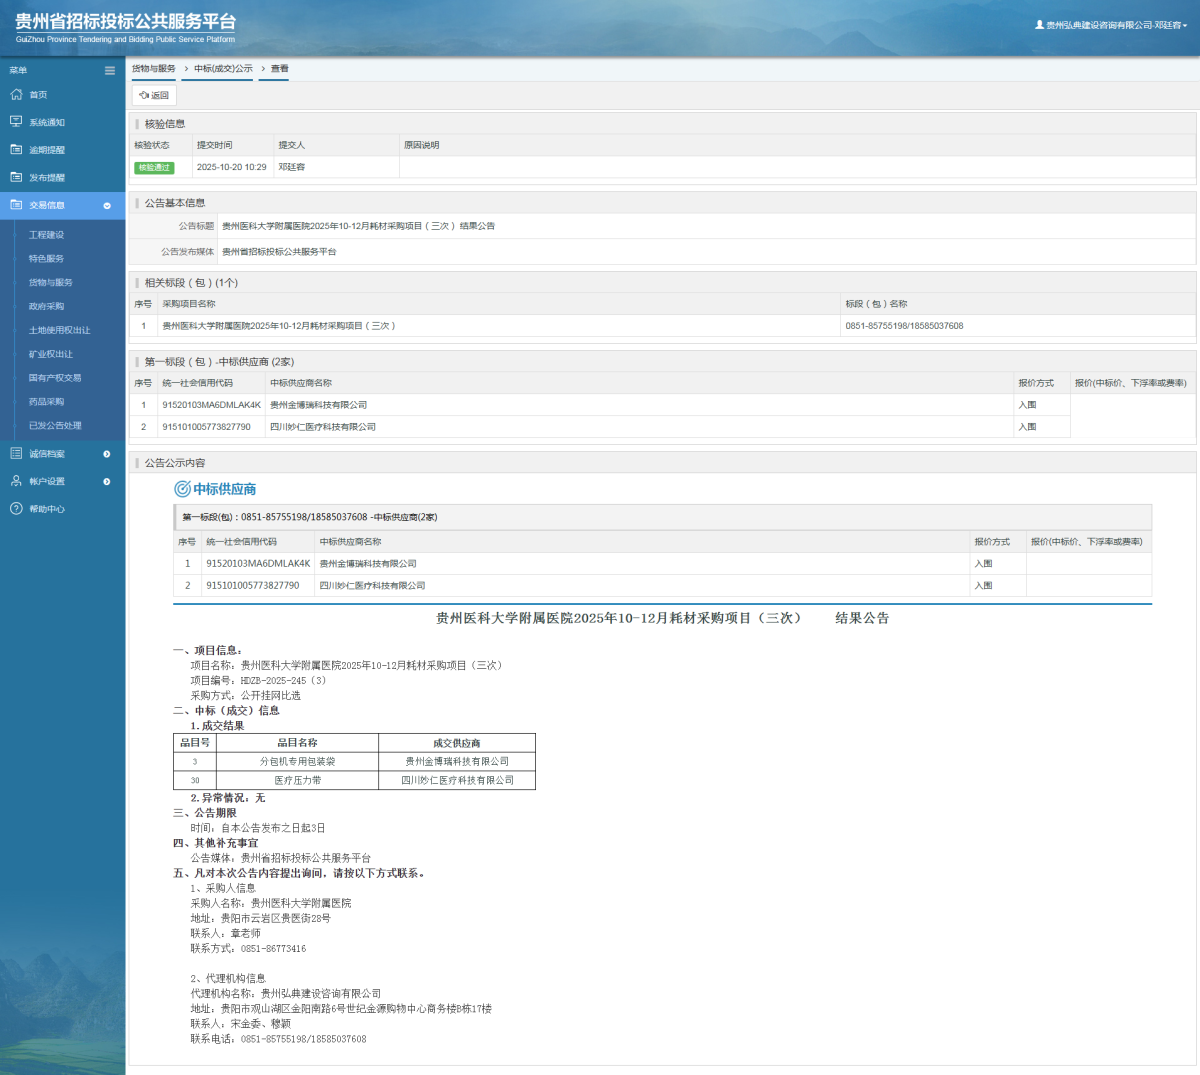Viewport: 1200px width, 1075px height.
Task: Collapse the sidebar with the hamburger menu icon
Action: (x=110, y=70)
